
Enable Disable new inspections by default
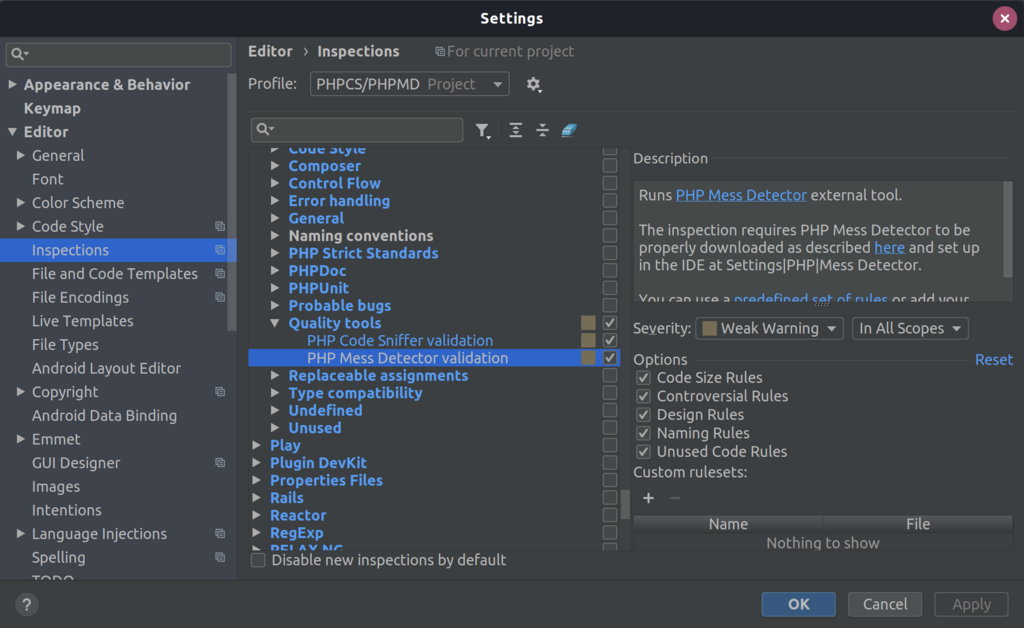(x=259, y=560)
